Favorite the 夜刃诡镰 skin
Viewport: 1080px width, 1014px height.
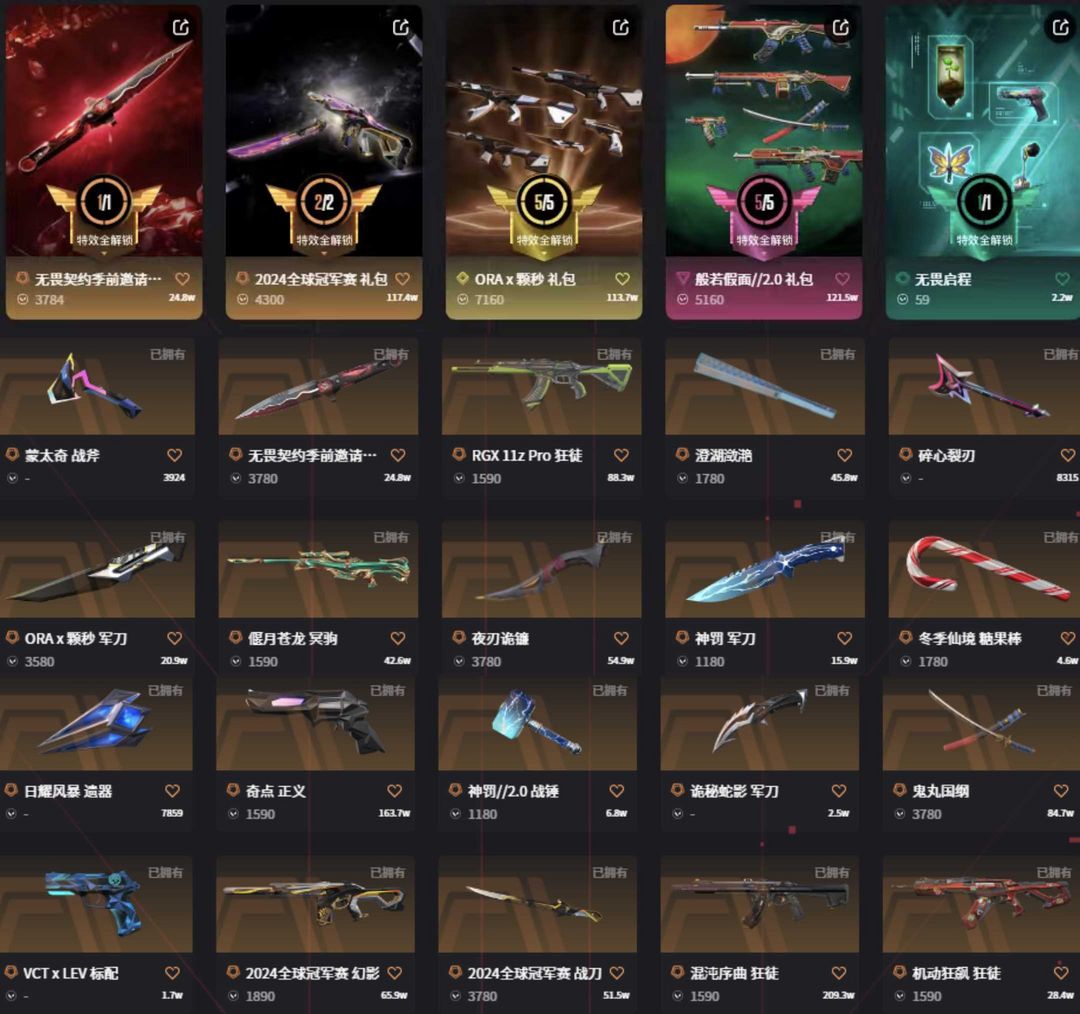(621, 639)
